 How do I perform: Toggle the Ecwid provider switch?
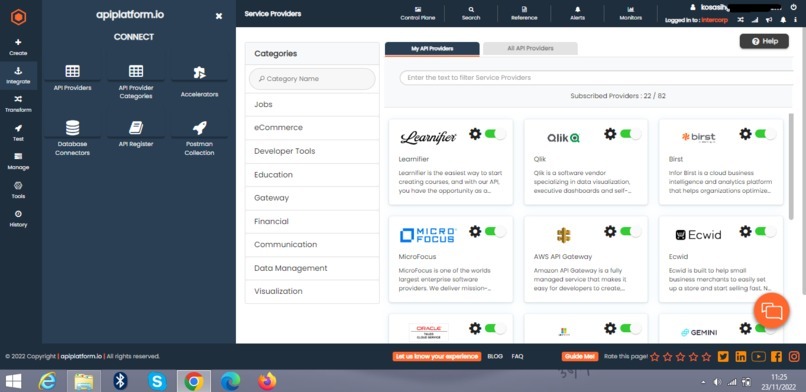click(765, 231)
